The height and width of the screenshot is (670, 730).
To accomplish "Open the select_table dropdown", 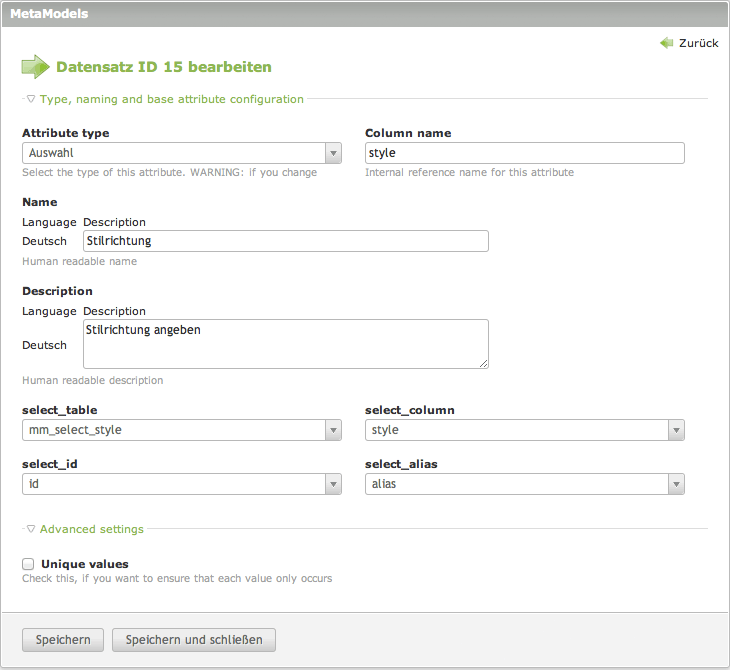I will tap(182, 430).
